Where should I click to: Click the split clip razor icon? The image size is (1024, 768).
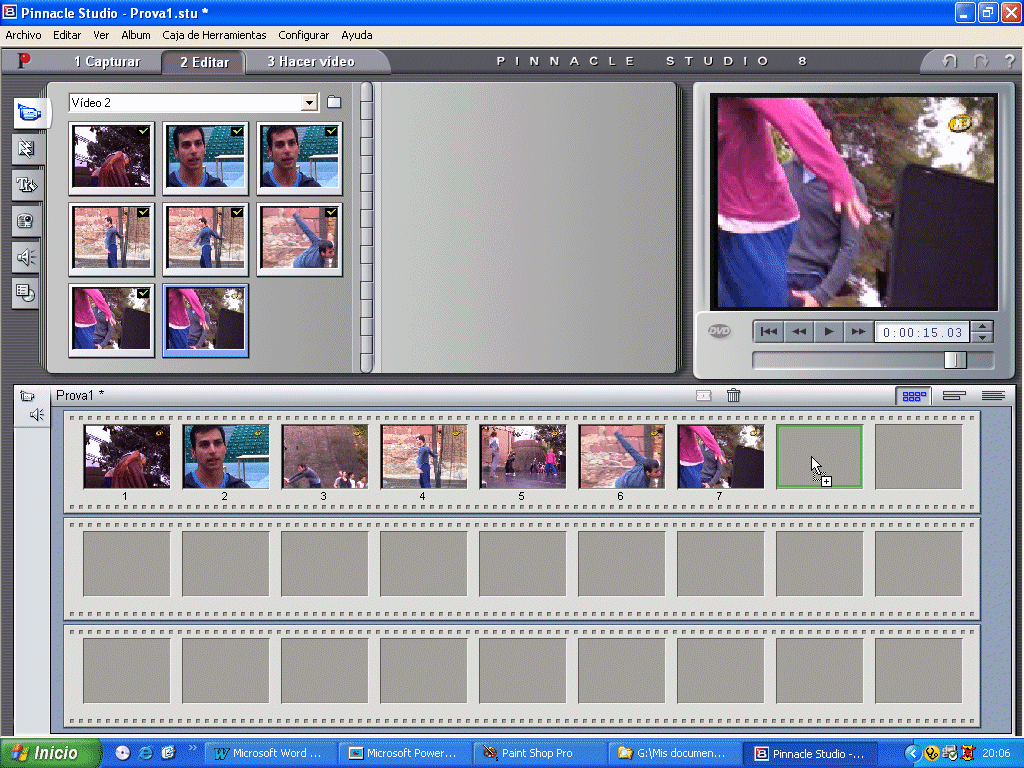[703, 396]
